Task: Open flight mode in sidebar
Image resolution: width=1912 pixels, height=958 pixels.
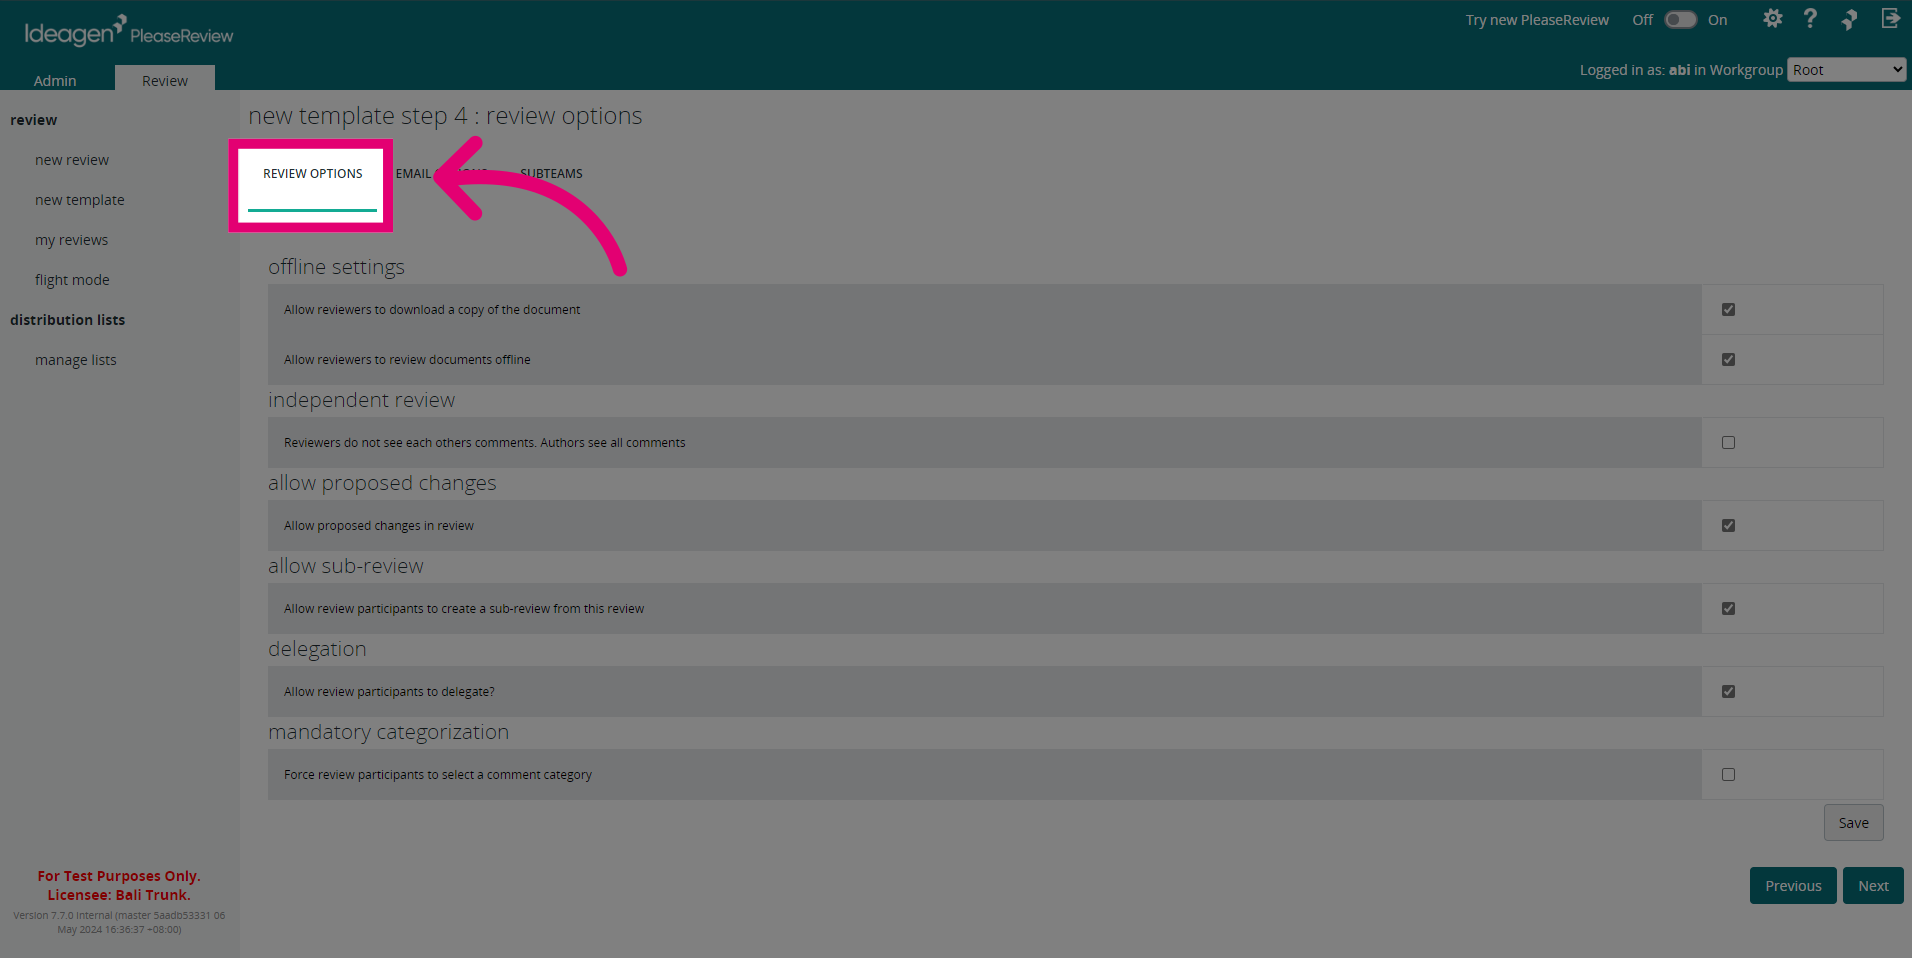Action: click(72, 280)
